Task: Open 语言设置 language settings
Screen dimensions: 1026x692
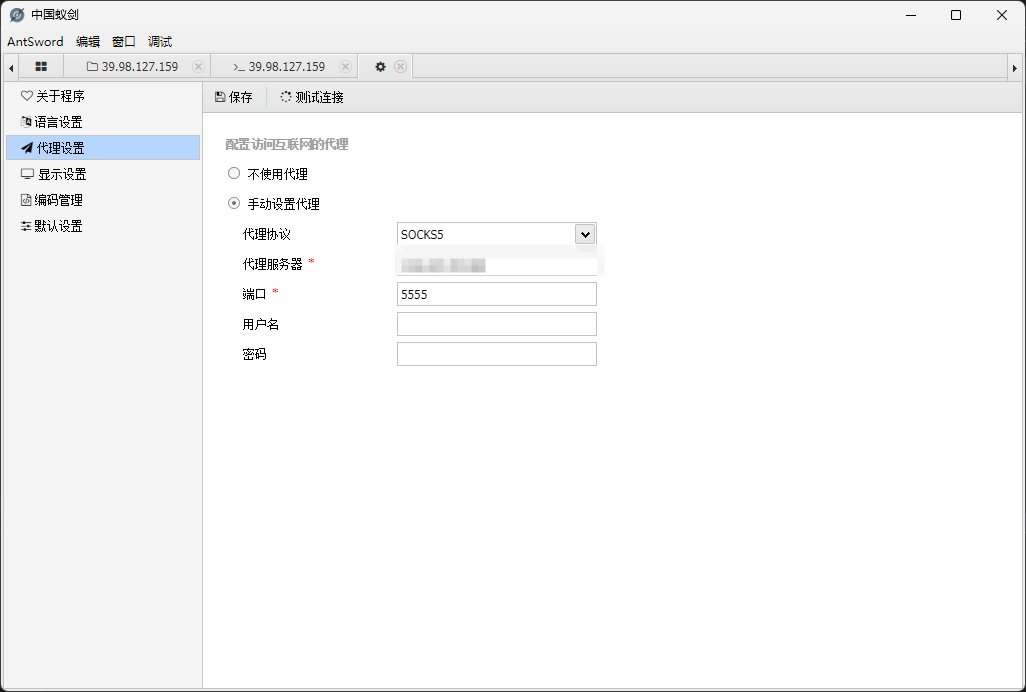Action: pyautogui.click(x=58, y=122)
